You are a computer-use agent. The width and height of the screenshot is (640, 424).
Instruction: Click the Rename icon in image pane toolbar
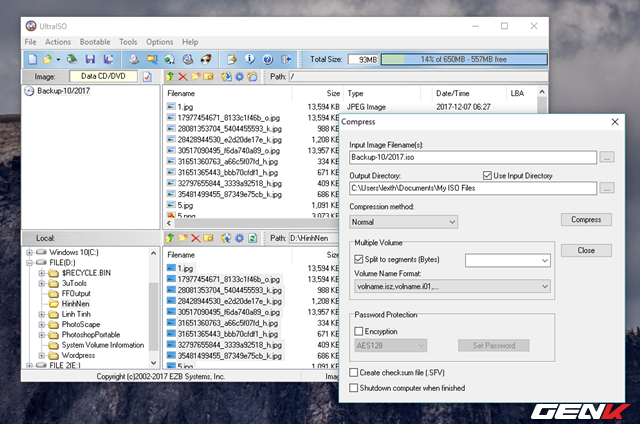tap(209, 76)
